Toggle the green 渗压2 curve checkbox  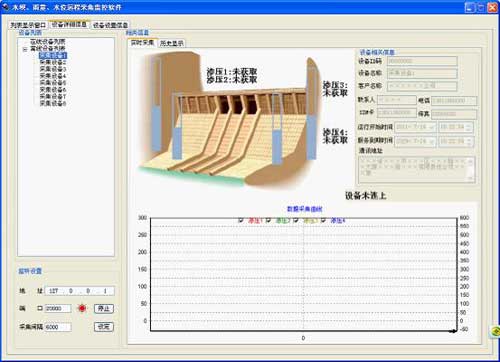pyautogui.click(x=269, y=220)
